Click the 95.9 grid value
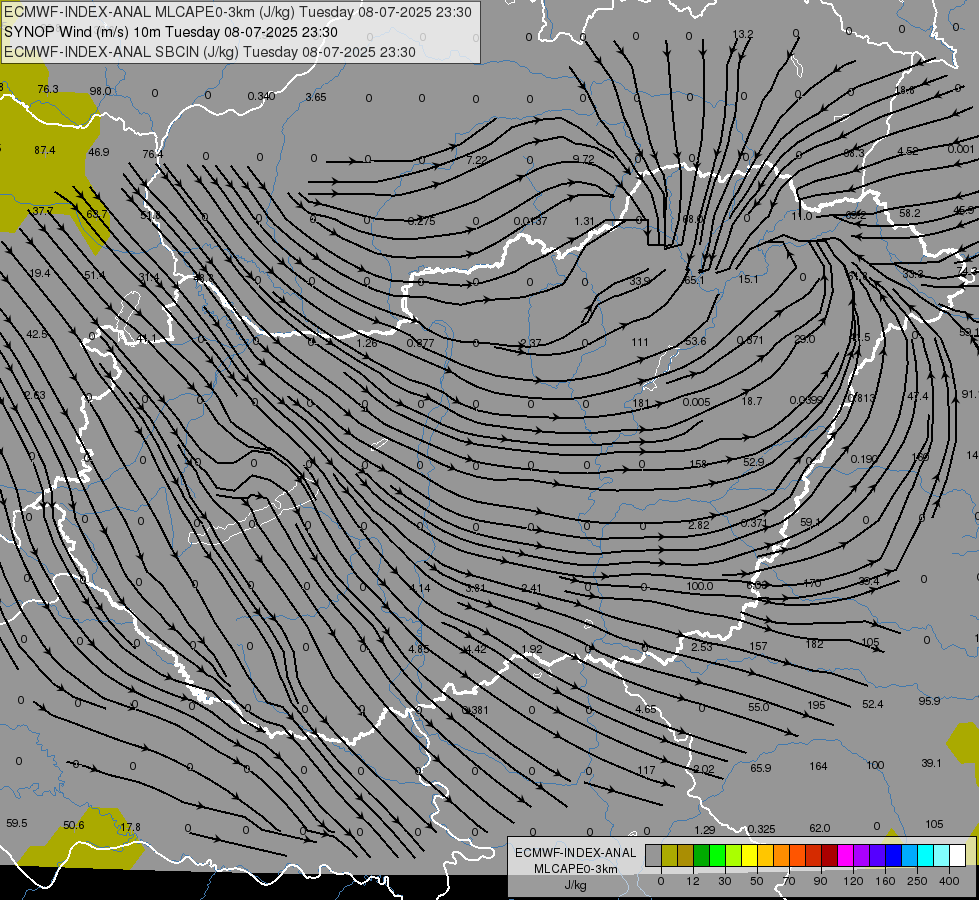The image size is (979, 900). coord(929,701)
